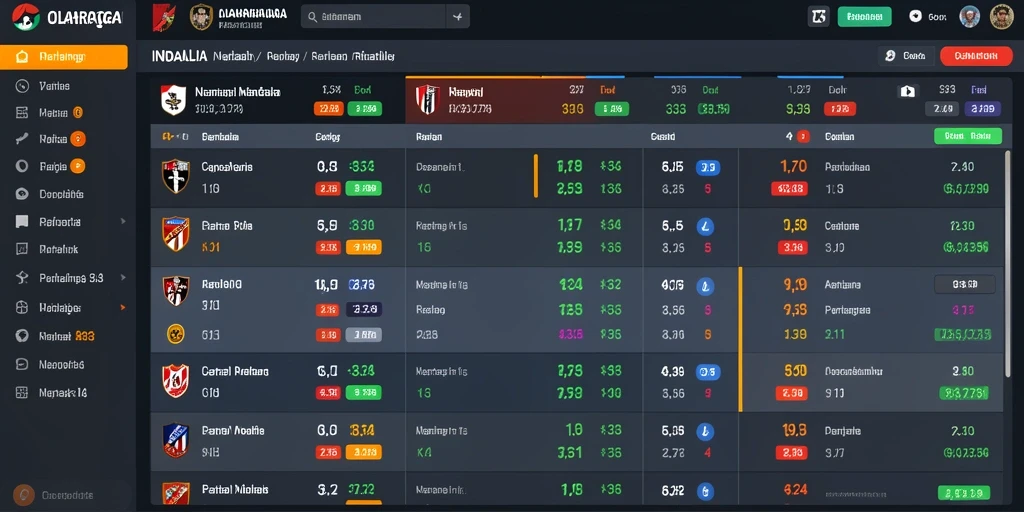Image resolution: width=1024 pixels, height=512 pixels.
Task: Click the green button in the top bar
Action: 864,17
